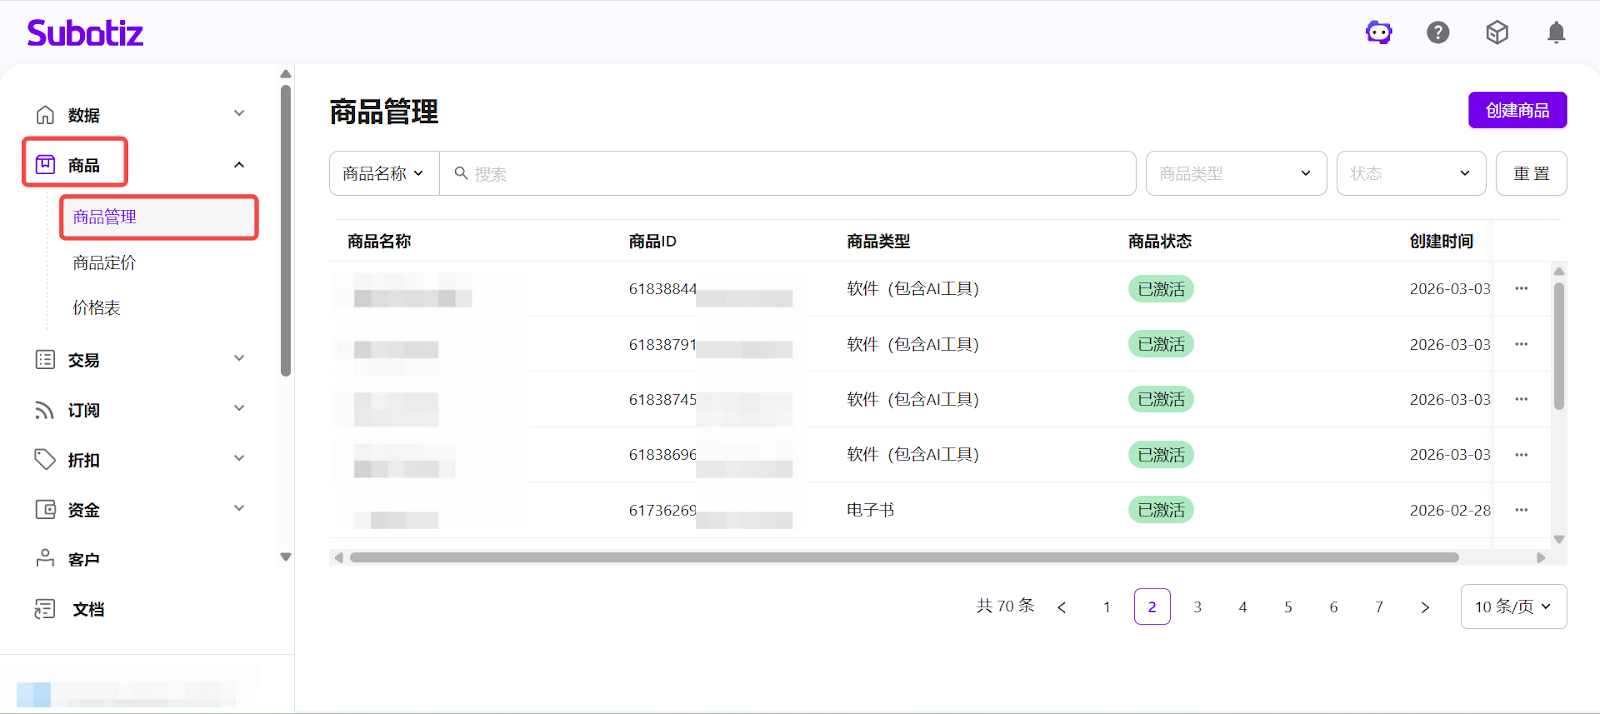1600x714 pixels.
Task: Change the 10 条/页 page size
Action: pyautogui.click(x=1513, y=607)
